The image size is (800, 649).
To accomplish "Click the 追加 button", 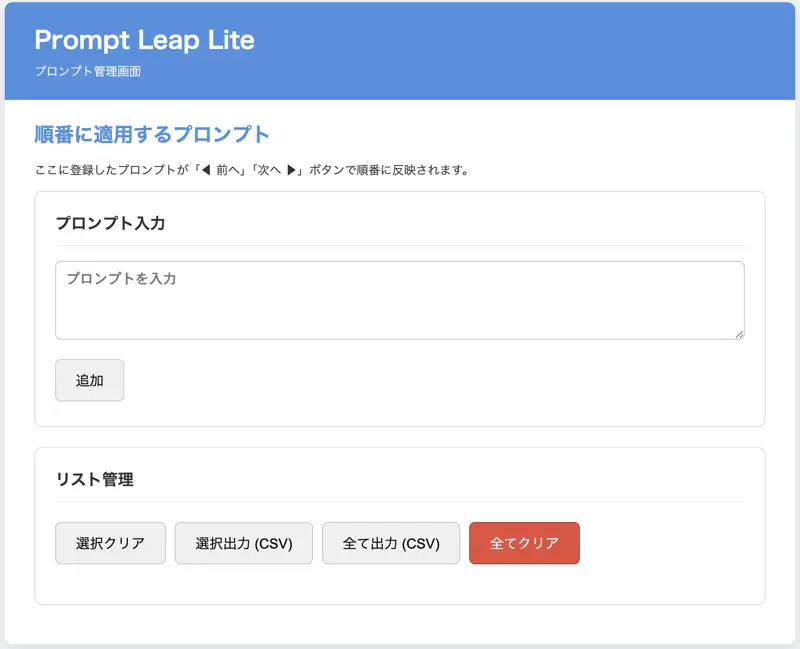I will (89, 380).
